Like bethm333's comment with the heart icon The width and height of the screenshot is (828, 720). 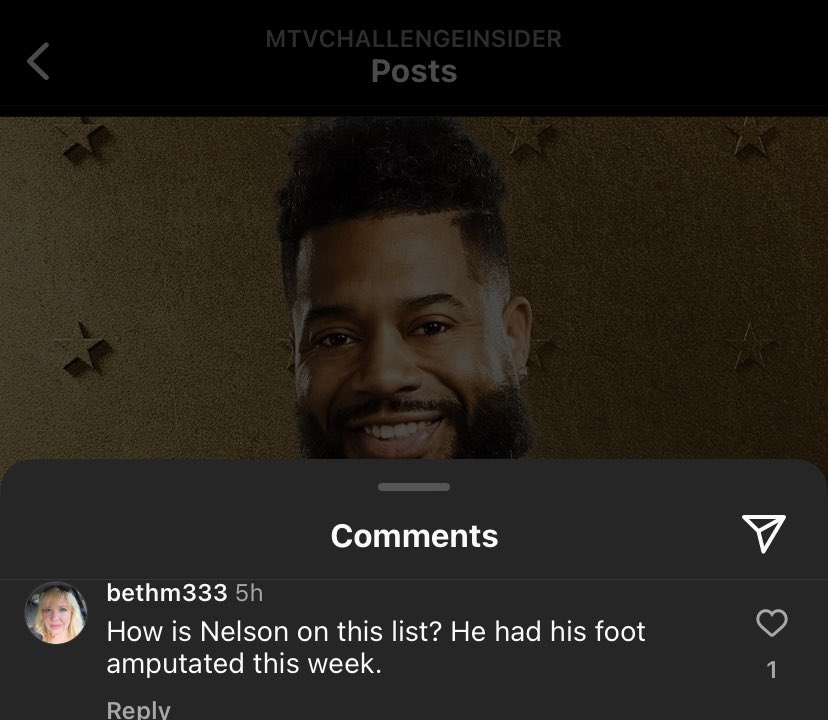coord(771,622)
